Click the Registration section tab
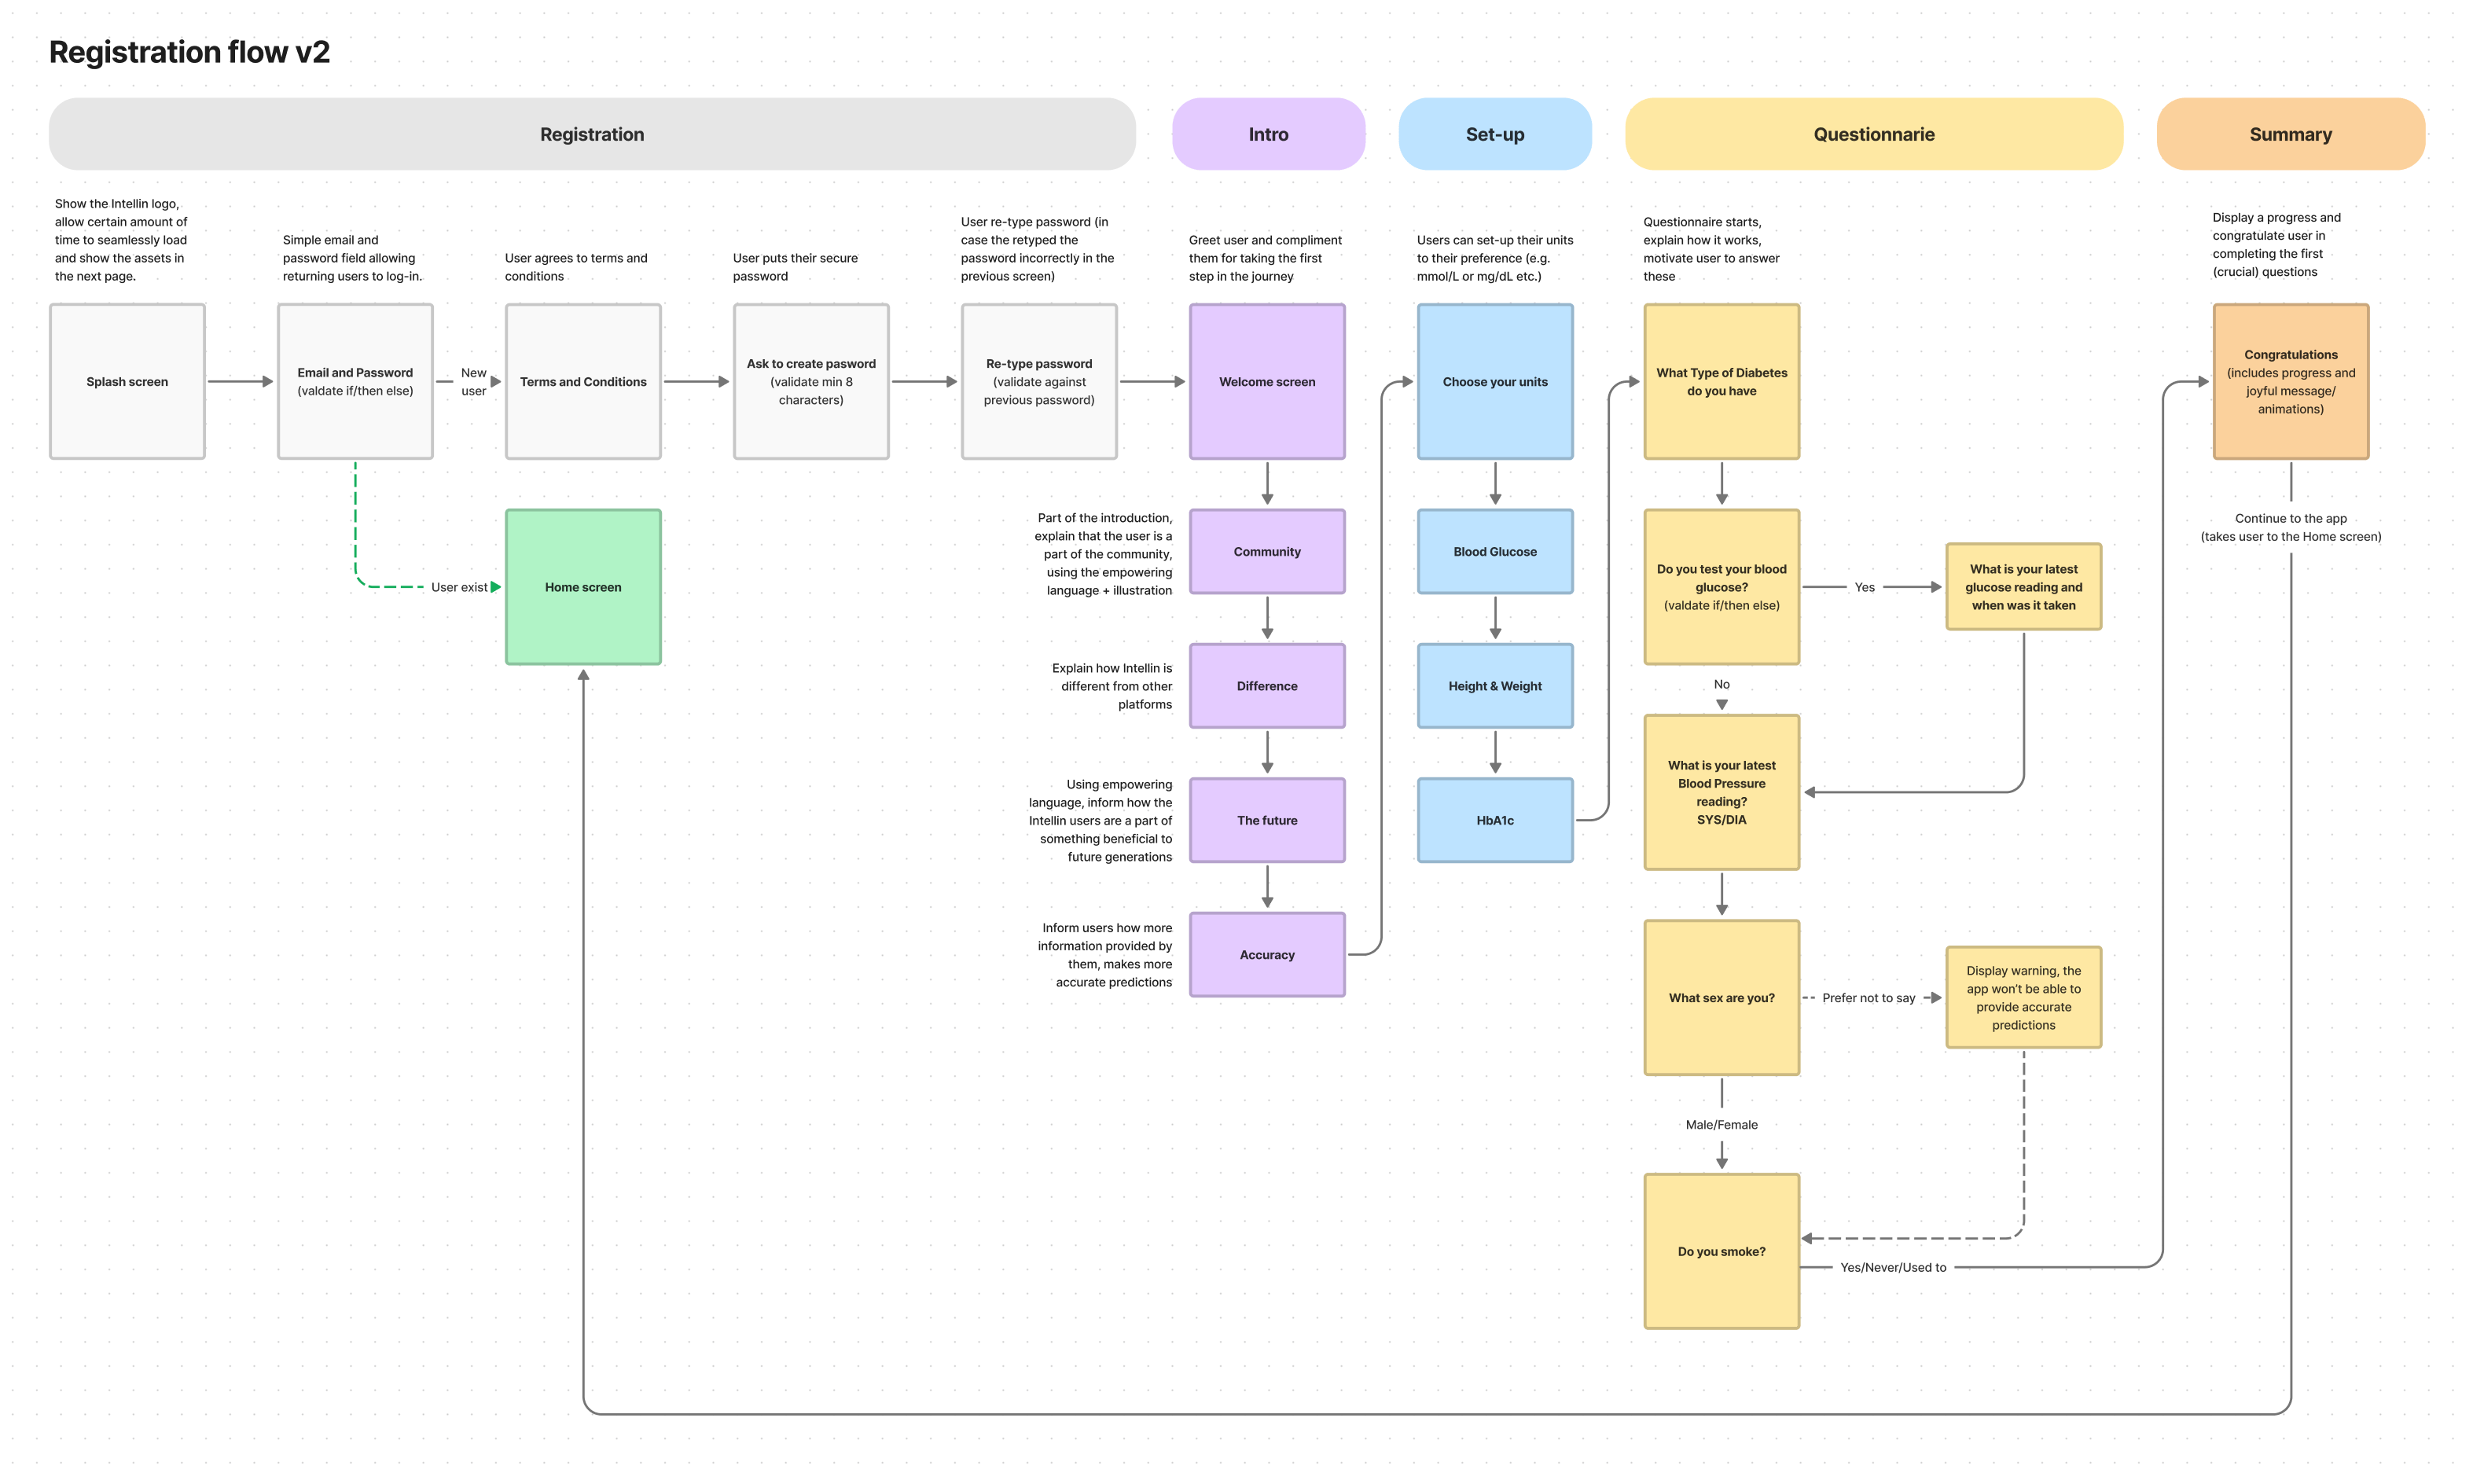The width and height of the screenshot is (2473, 1484). 593,133
